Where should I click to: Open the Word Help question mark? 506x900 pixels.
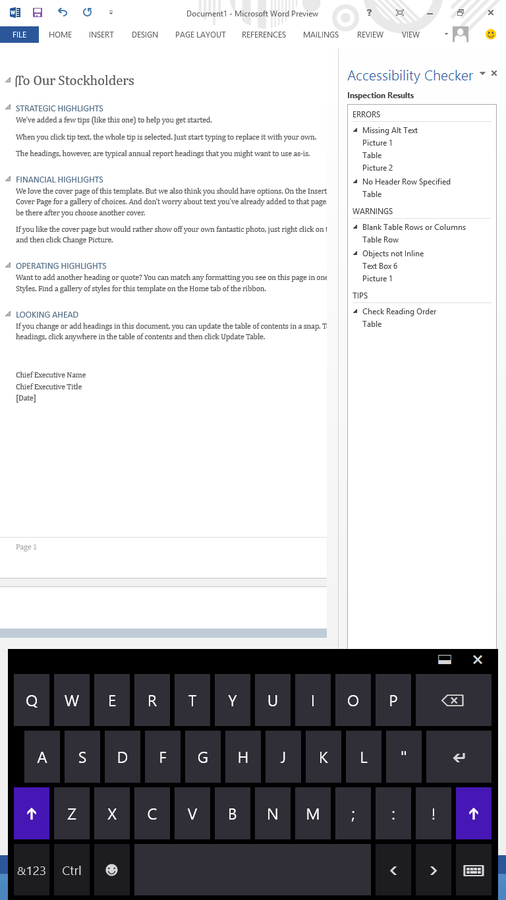tap(369, 13)
